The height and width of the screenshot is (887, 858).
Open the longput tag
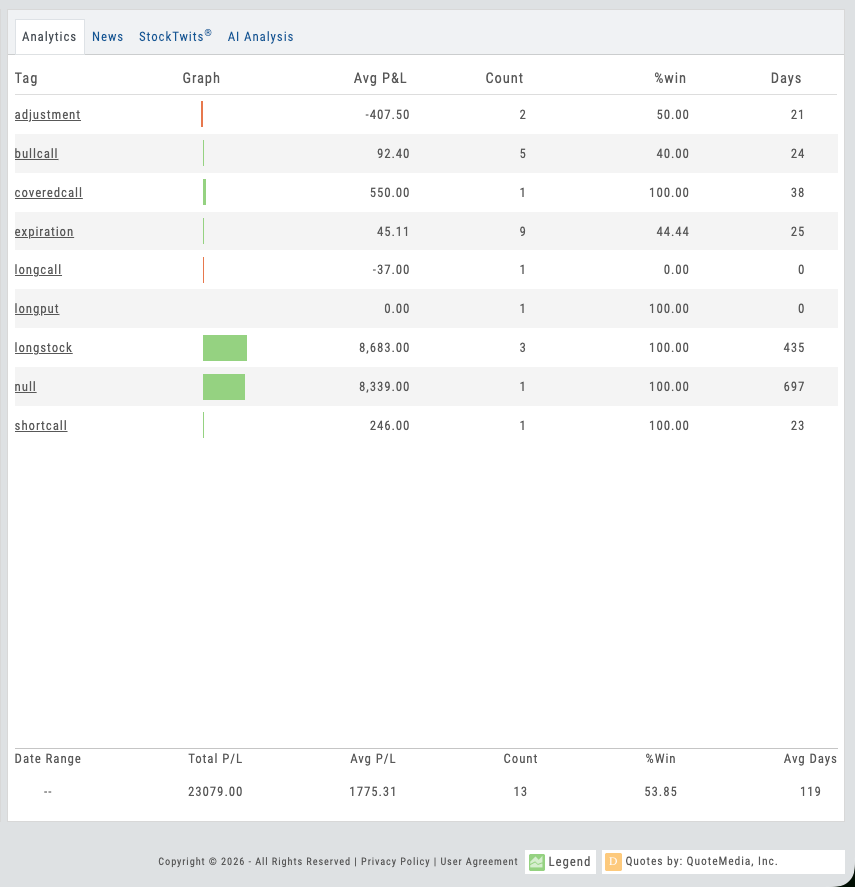click(37, 309)
